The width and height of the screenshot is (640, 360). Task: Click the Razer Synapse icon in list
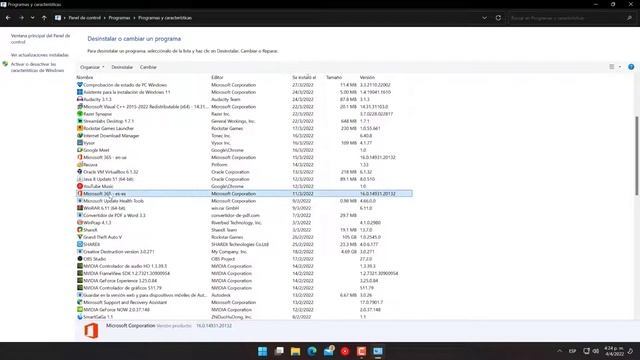(80, 114)
